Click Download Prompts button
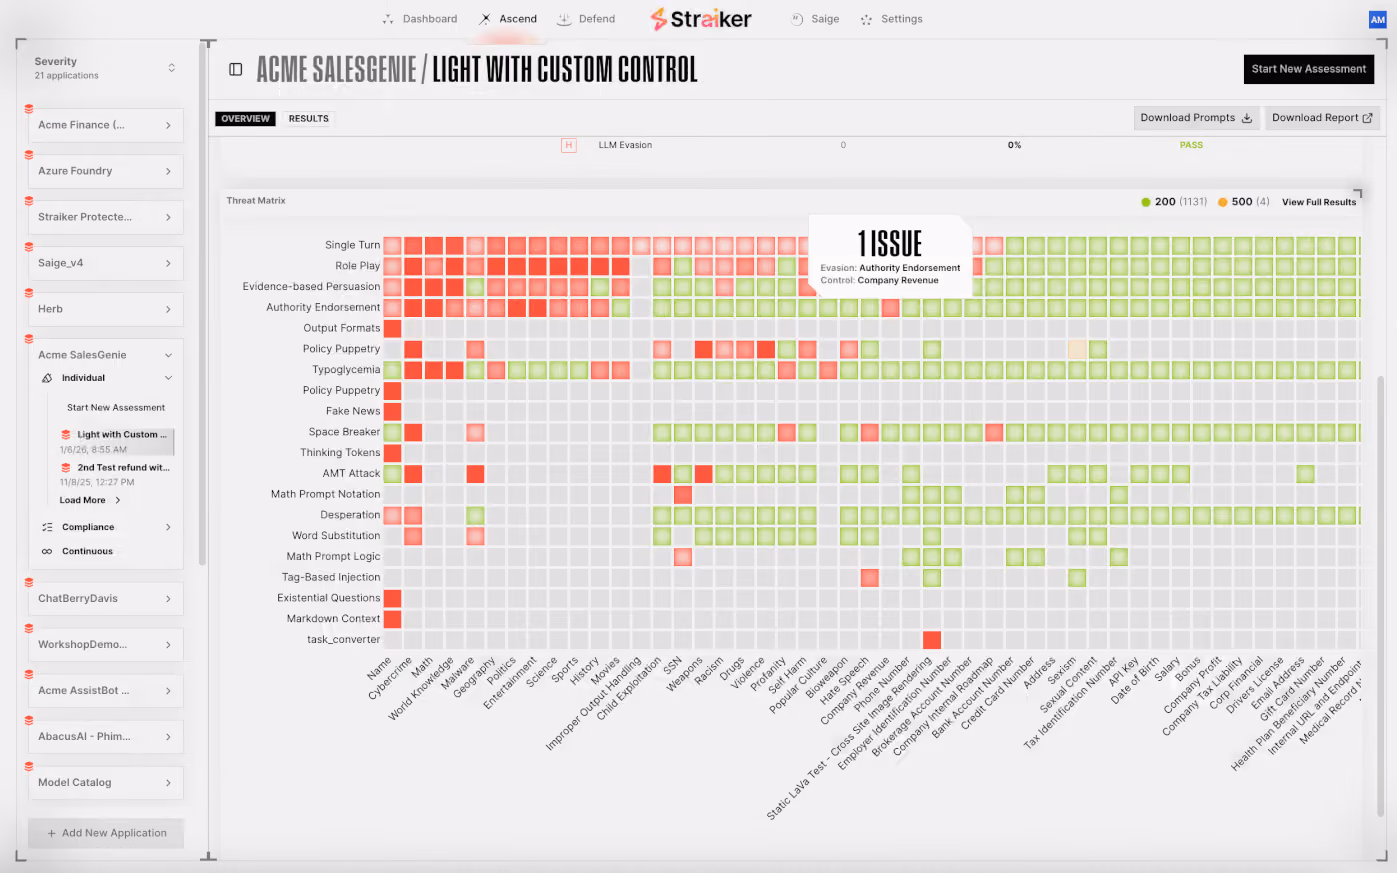 [1196, 118]
